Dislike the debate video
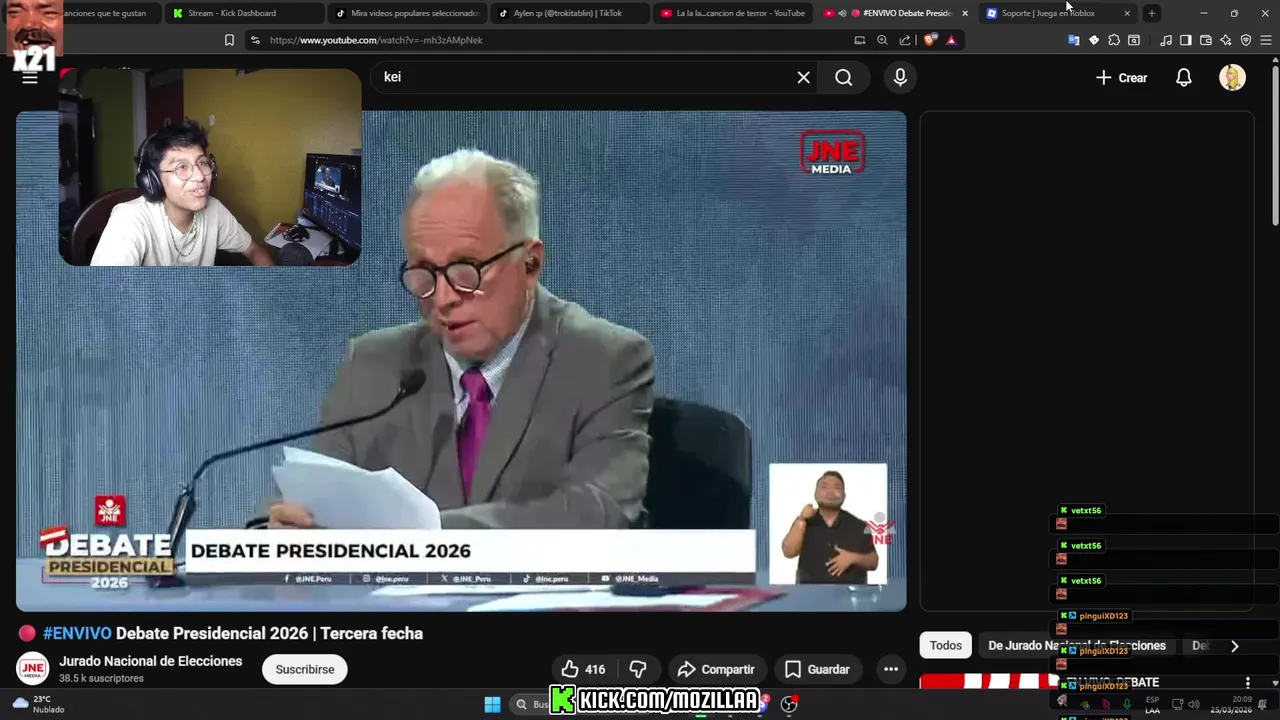 (x=638, y=669)
